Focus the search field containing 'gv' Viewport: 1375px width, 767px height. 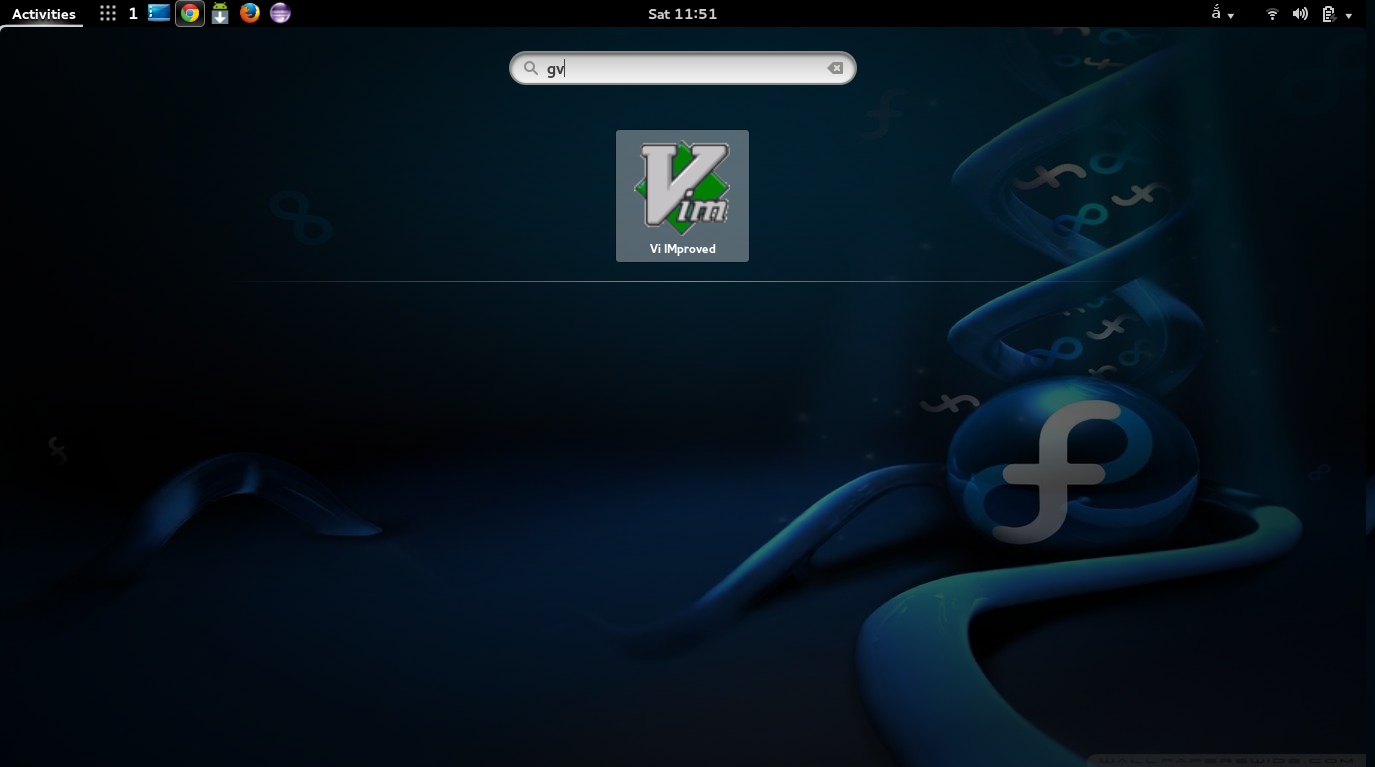[x=683, y=68]
